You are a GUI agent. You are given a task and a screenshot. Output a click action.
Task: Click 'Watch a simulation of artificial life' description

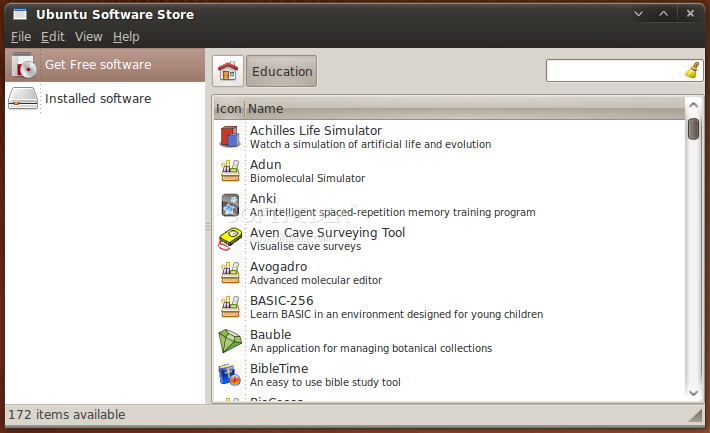tap(370, 144)
